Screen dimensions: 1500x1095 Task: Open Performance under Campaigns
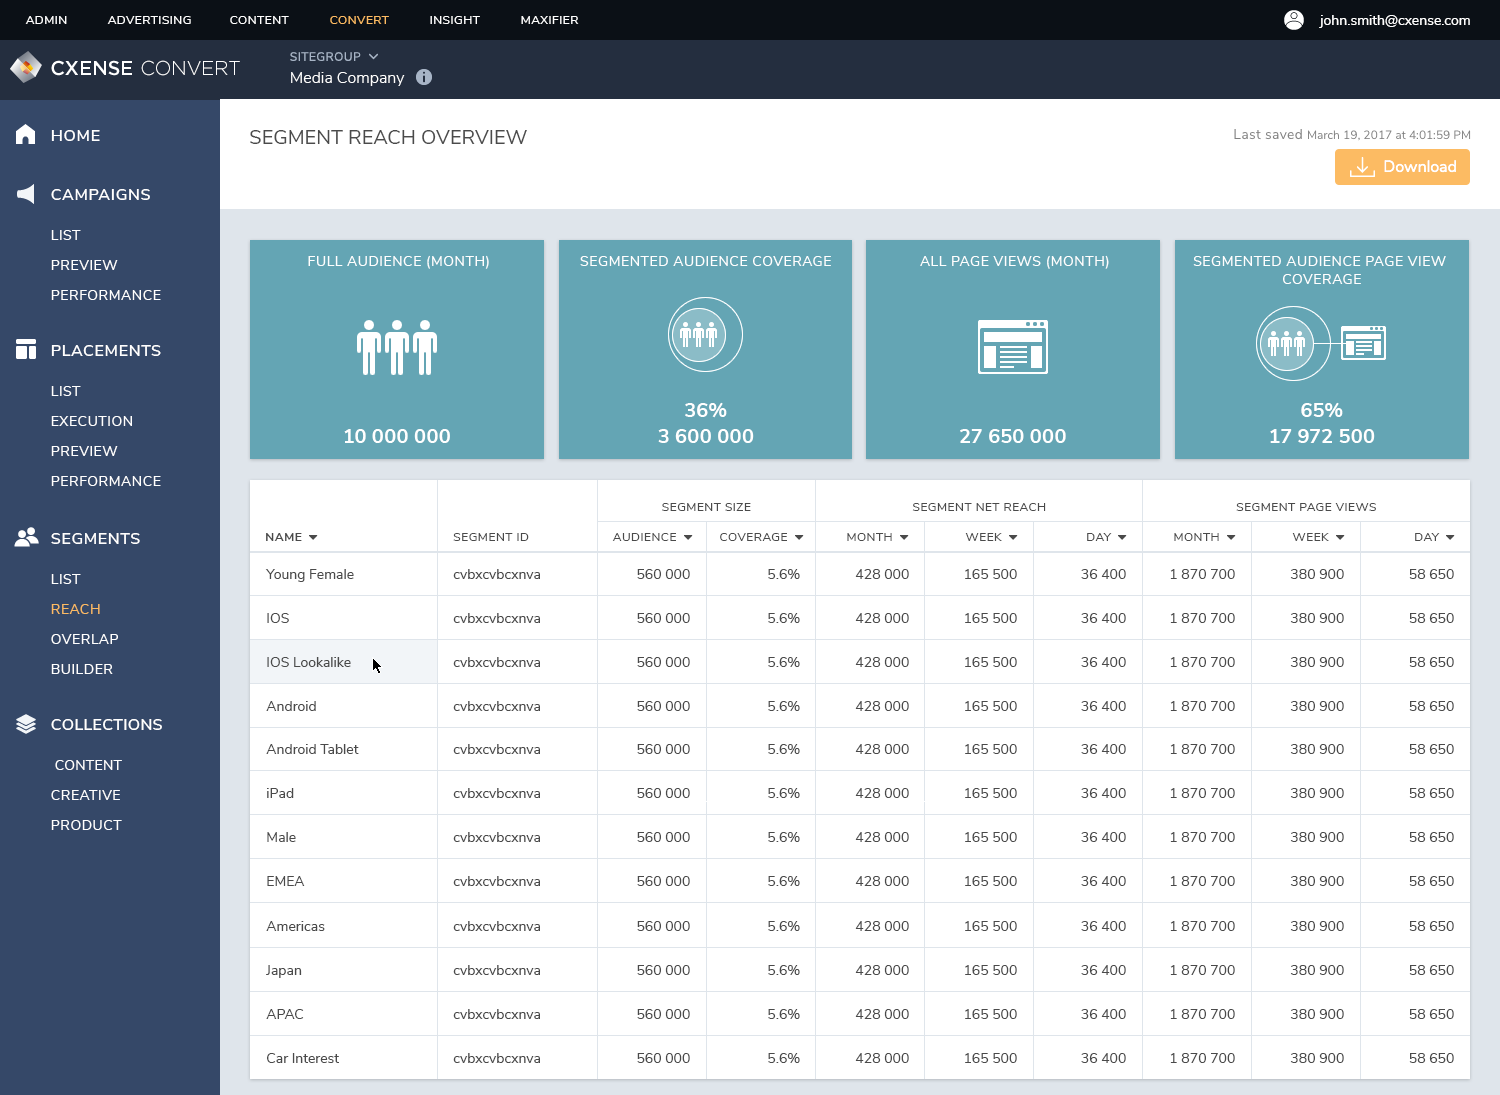click(106, 295)
